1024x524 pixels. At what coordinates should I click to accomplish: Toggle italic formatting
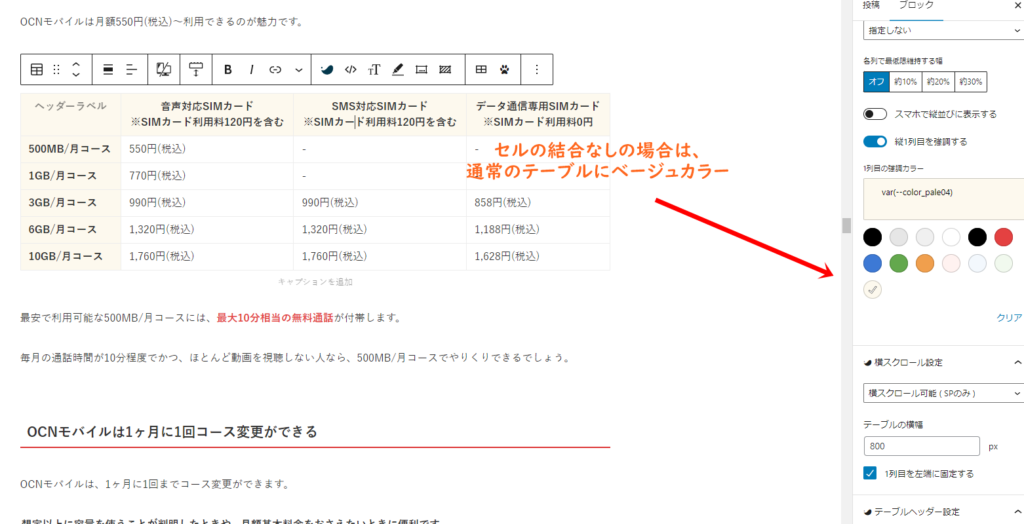click(251, 69)
